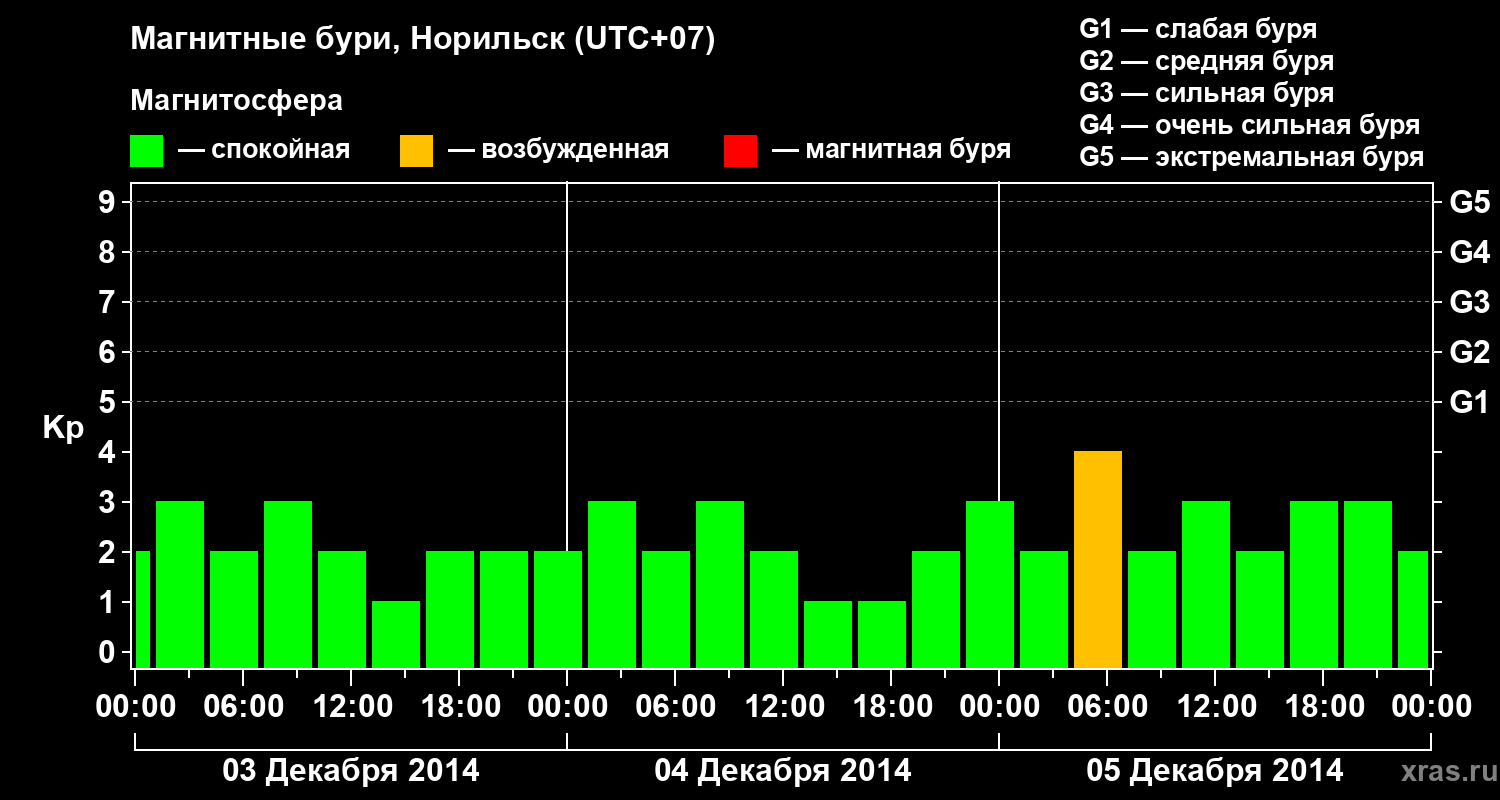Viewport: 1500px width, 800px height.
Task: Select the orange Kp 4 bar on 05 Декабря
Action: pos(1098,559)
